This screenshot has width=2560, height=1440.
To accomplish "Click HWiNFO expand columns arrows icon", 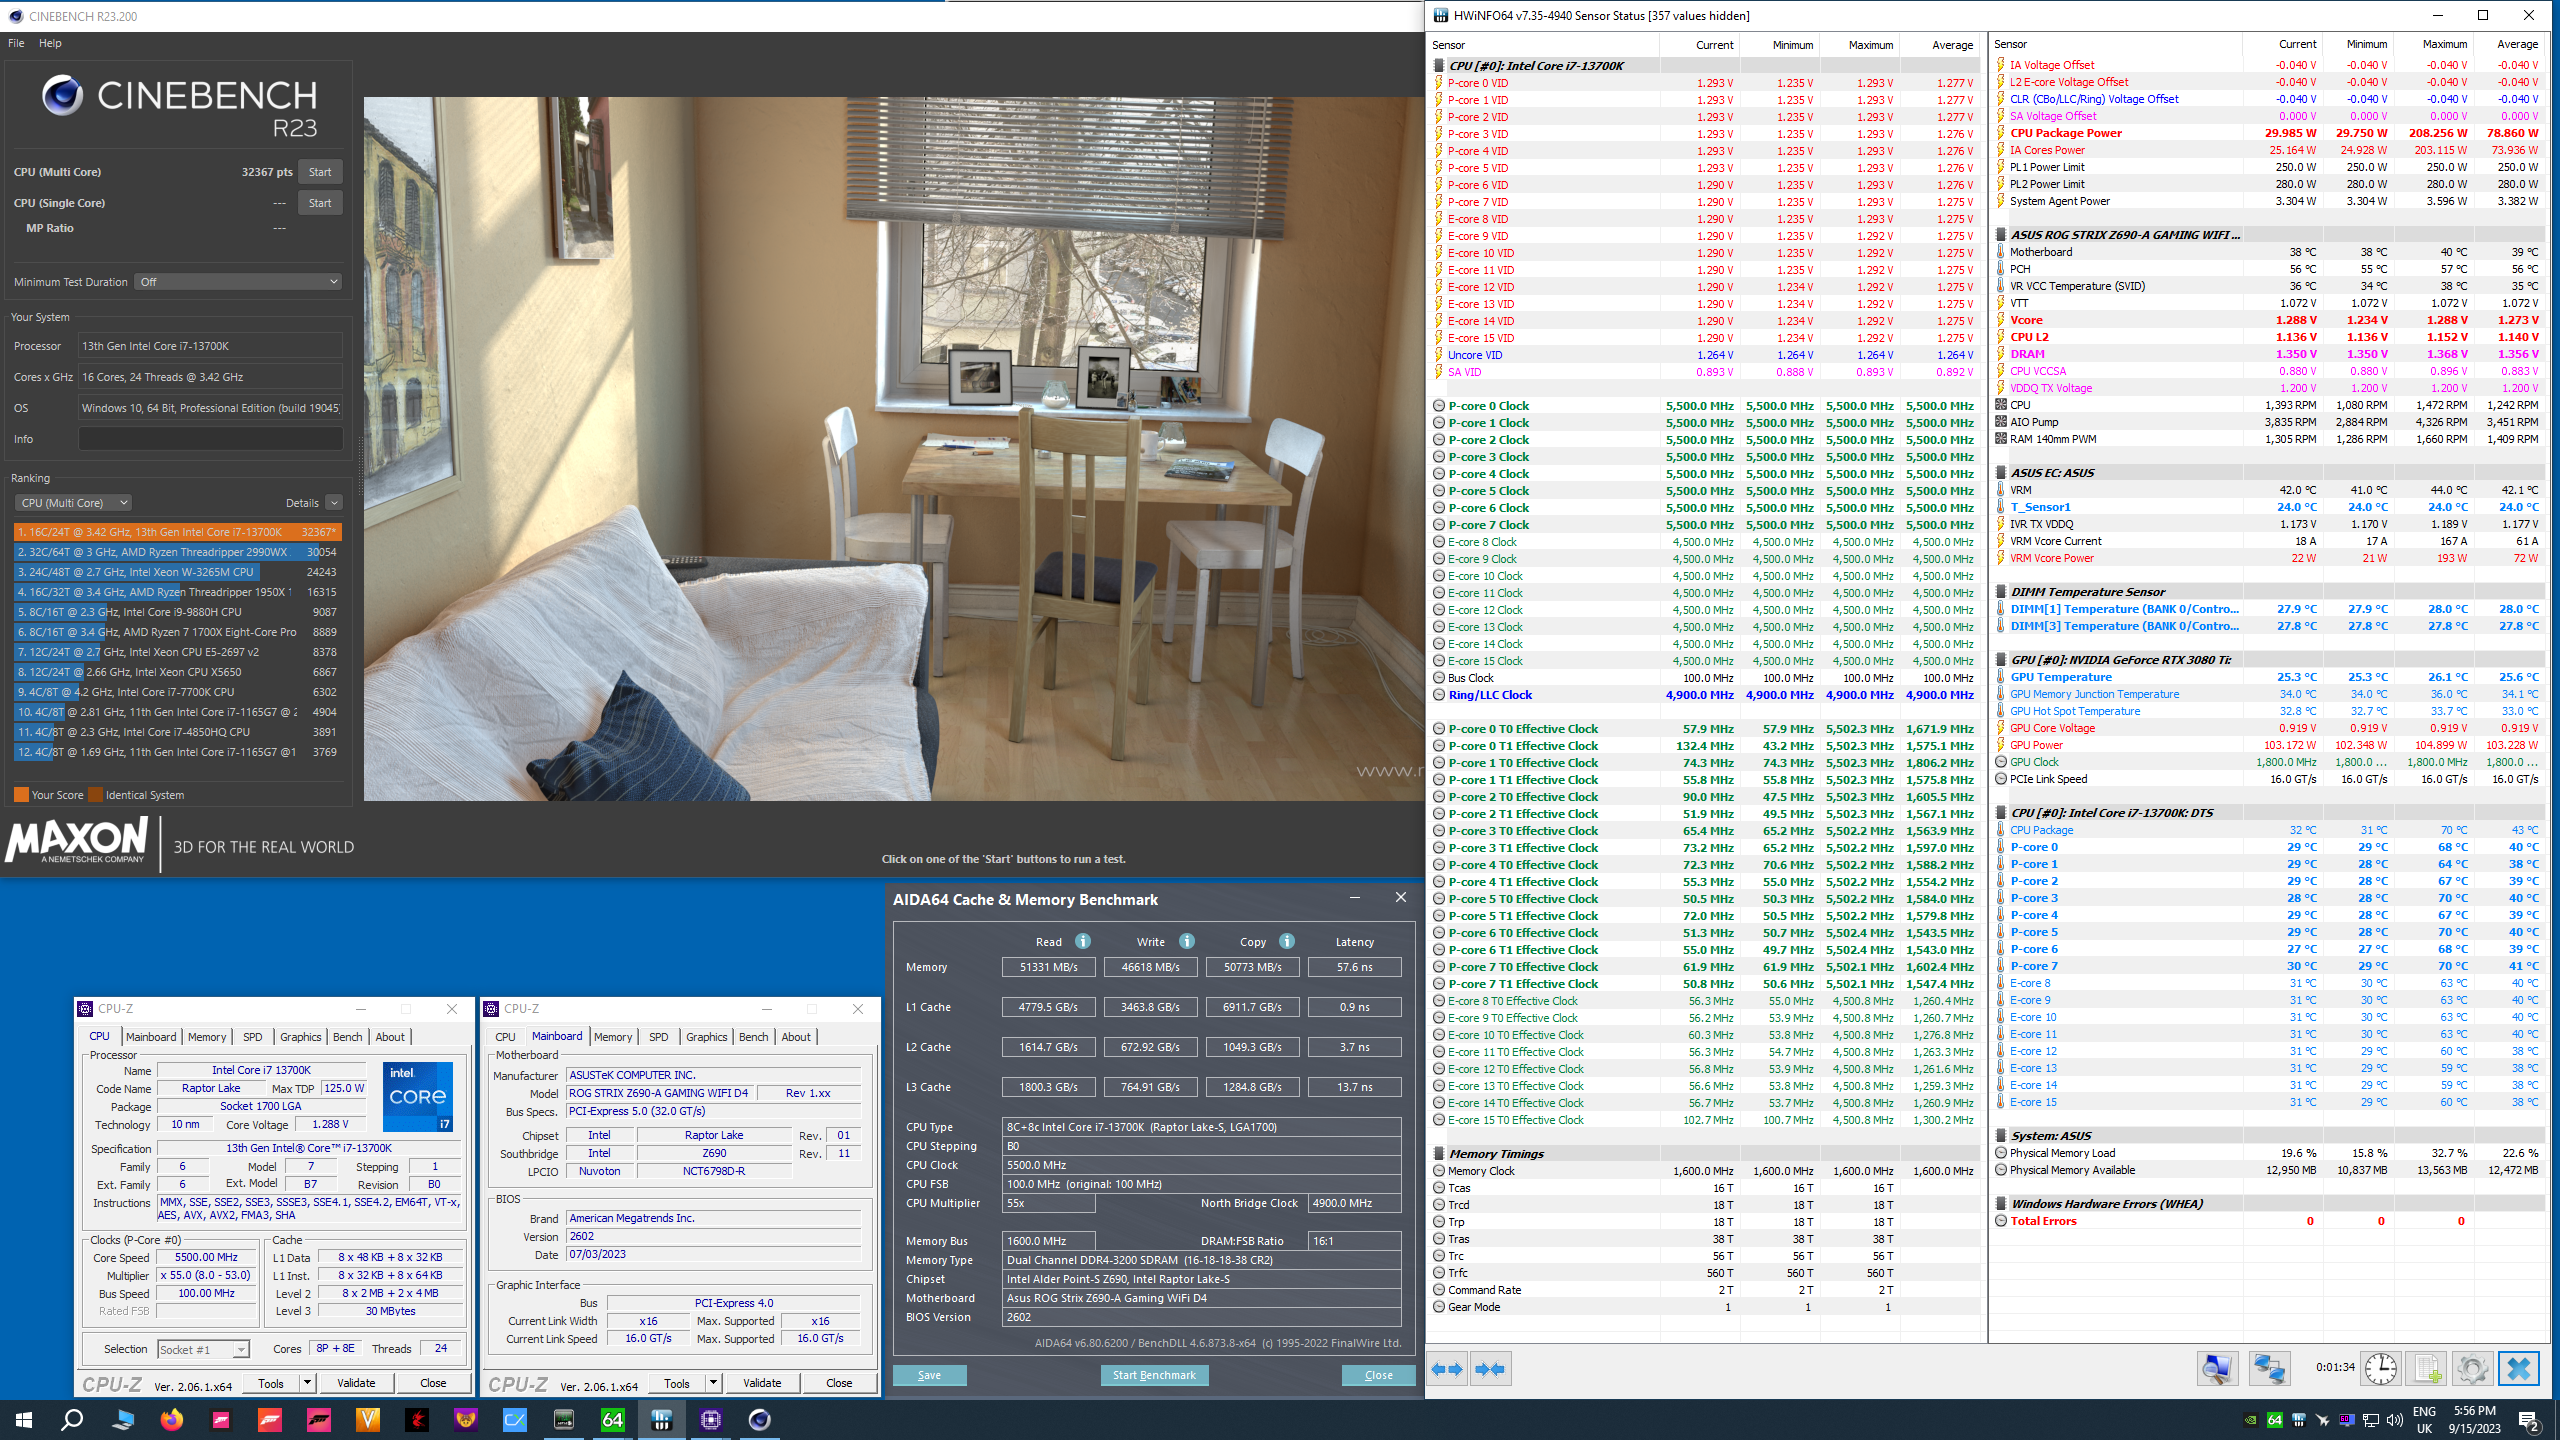I will point(1447,1369).
